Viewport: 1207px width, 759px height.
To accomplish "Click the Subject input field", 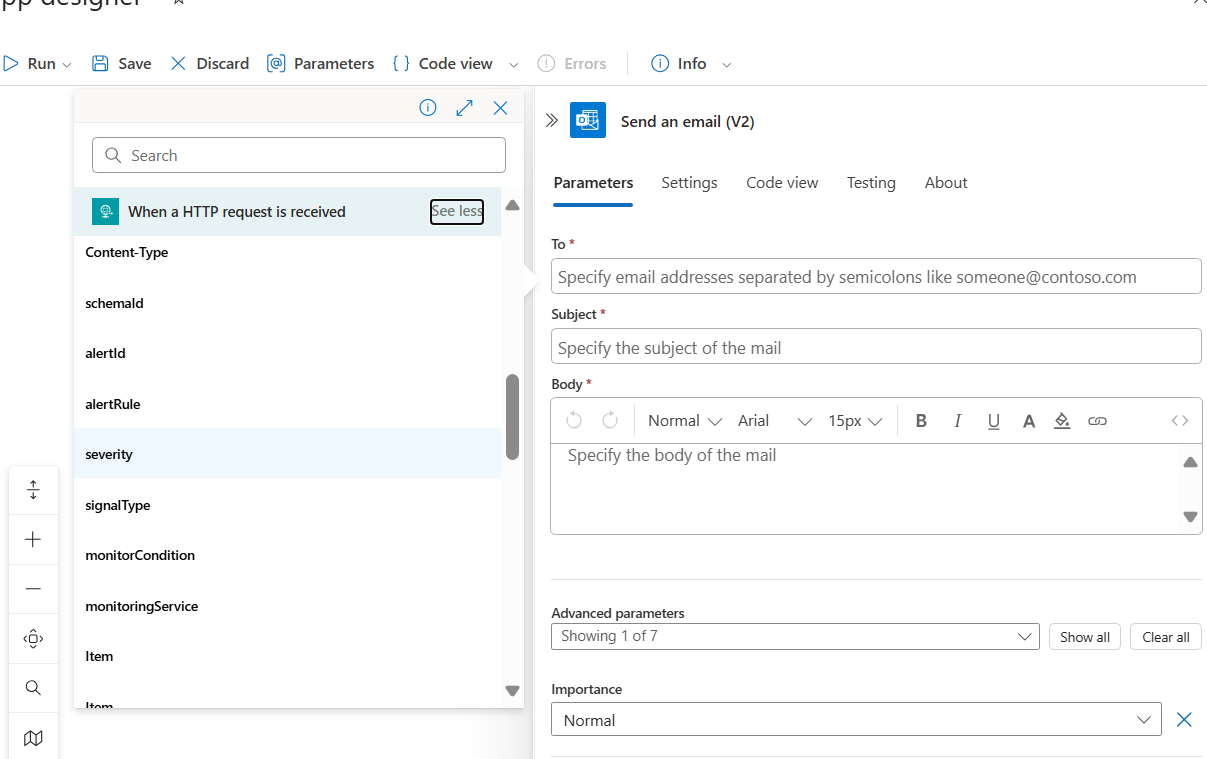I will pyautogui.click(x=876, y=347).
